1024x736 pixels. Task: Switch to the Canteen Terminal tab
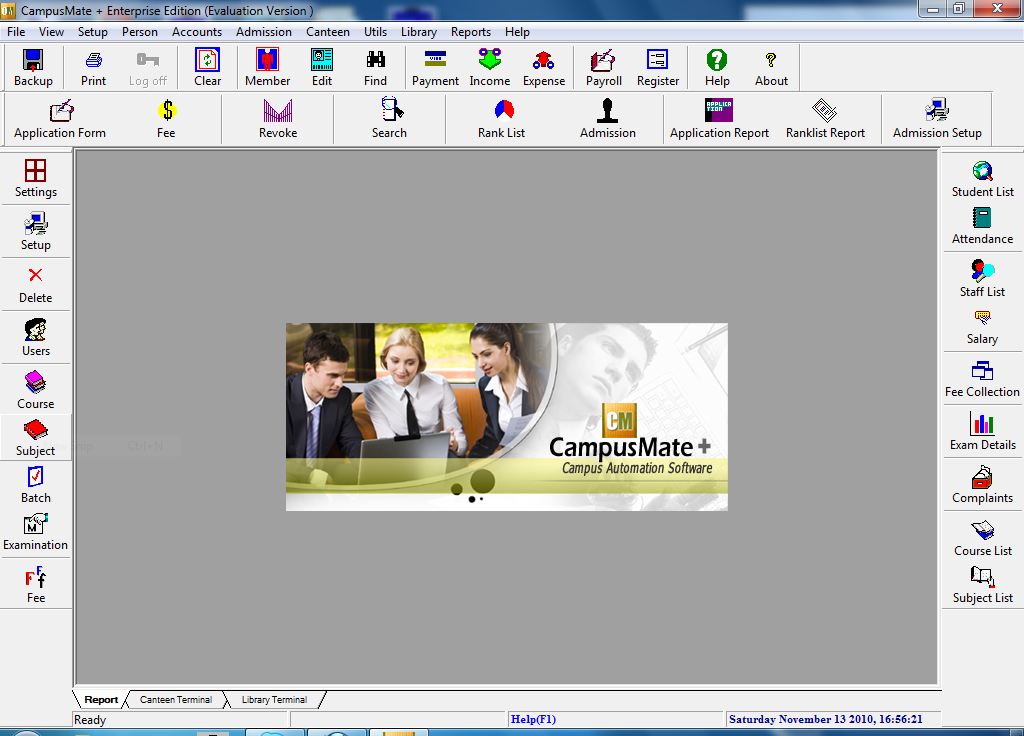coord(176,699)
